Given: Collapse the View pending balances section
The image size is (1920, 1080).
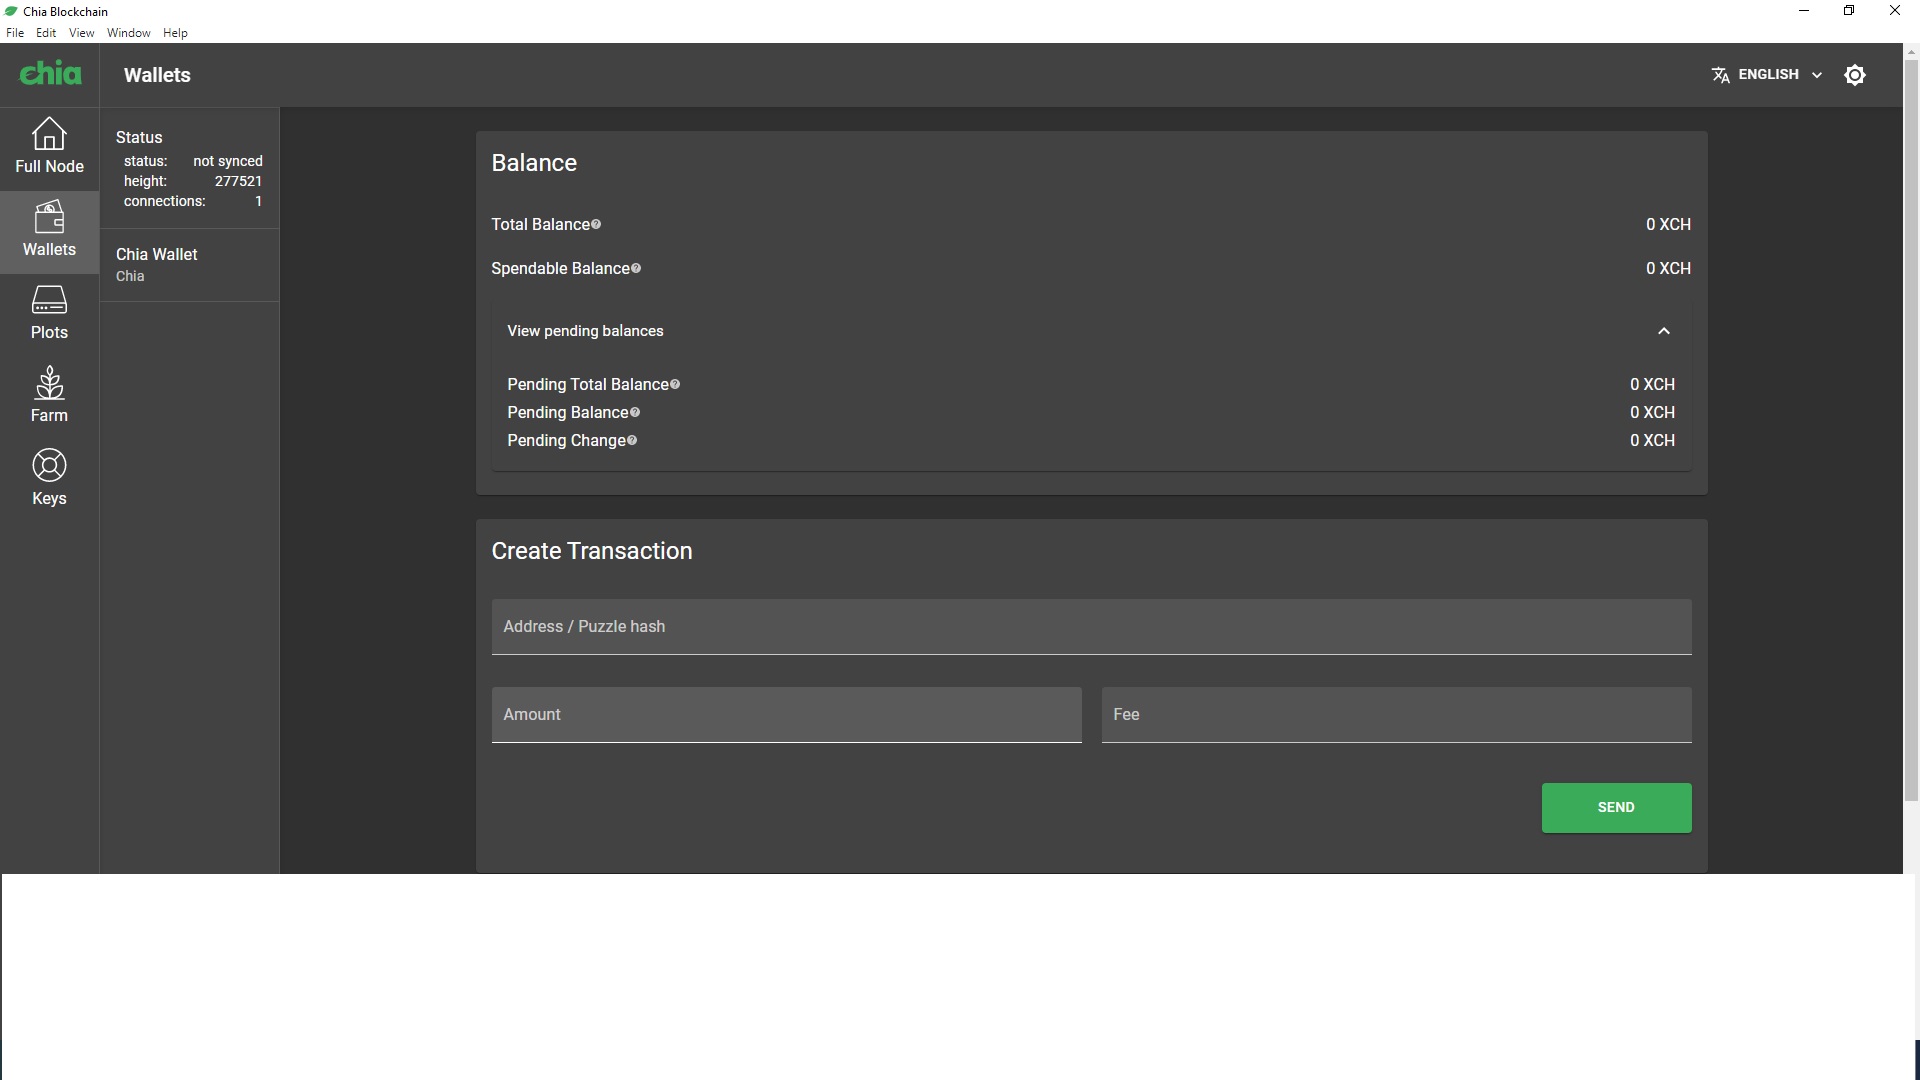Looking at the screenshot, I should pyautogui.click(x=1663, y=331).
